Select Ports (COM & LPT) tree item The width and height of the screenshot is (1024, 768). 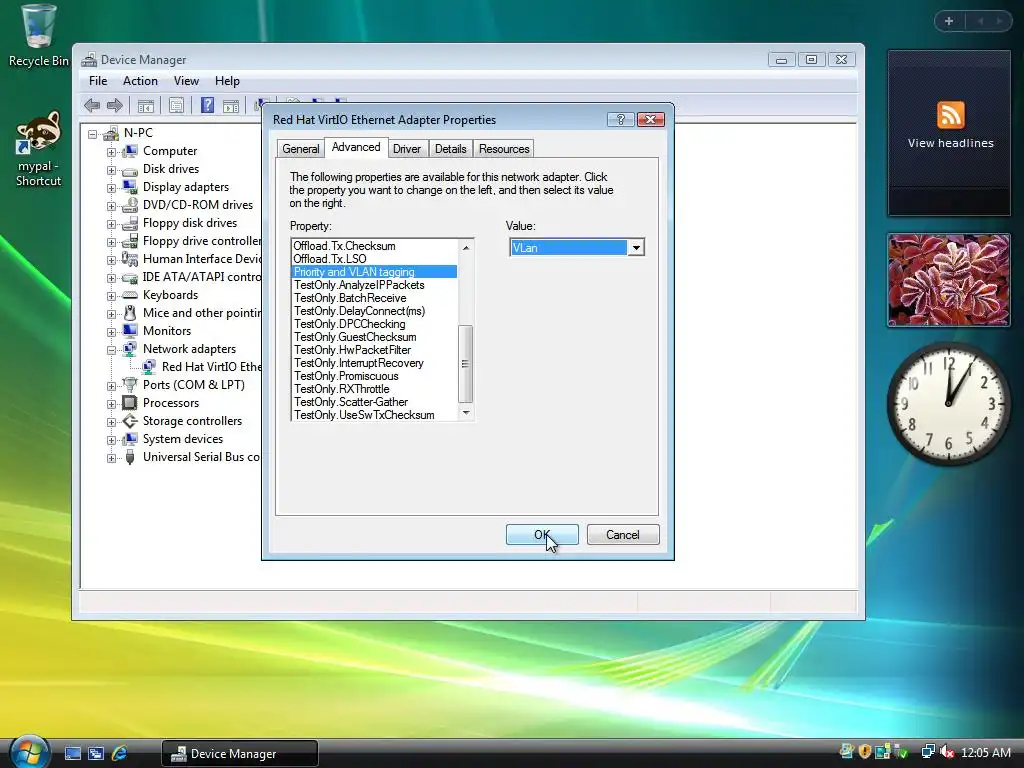(x=193, y=385)
